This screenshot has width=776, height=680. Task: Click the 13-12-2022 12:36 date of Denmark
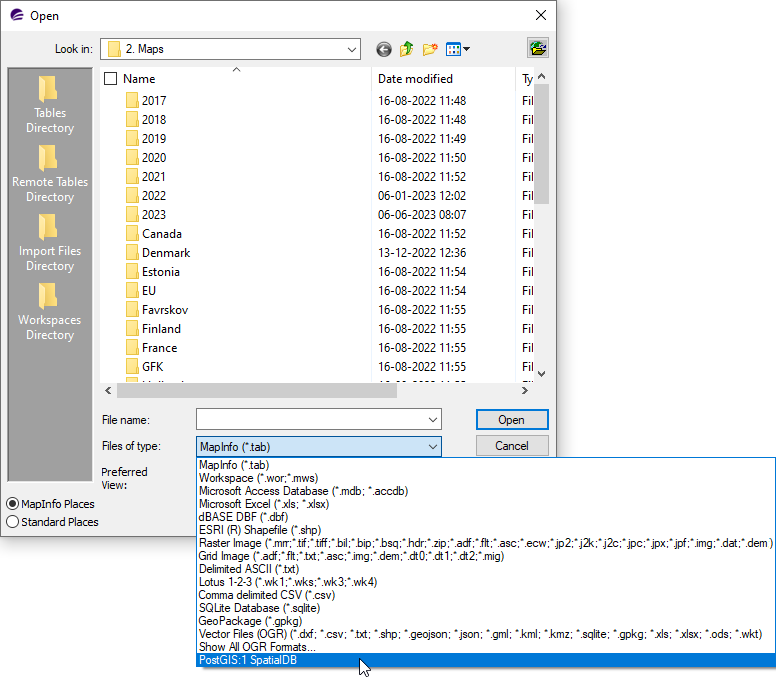[x=422, y=252]
